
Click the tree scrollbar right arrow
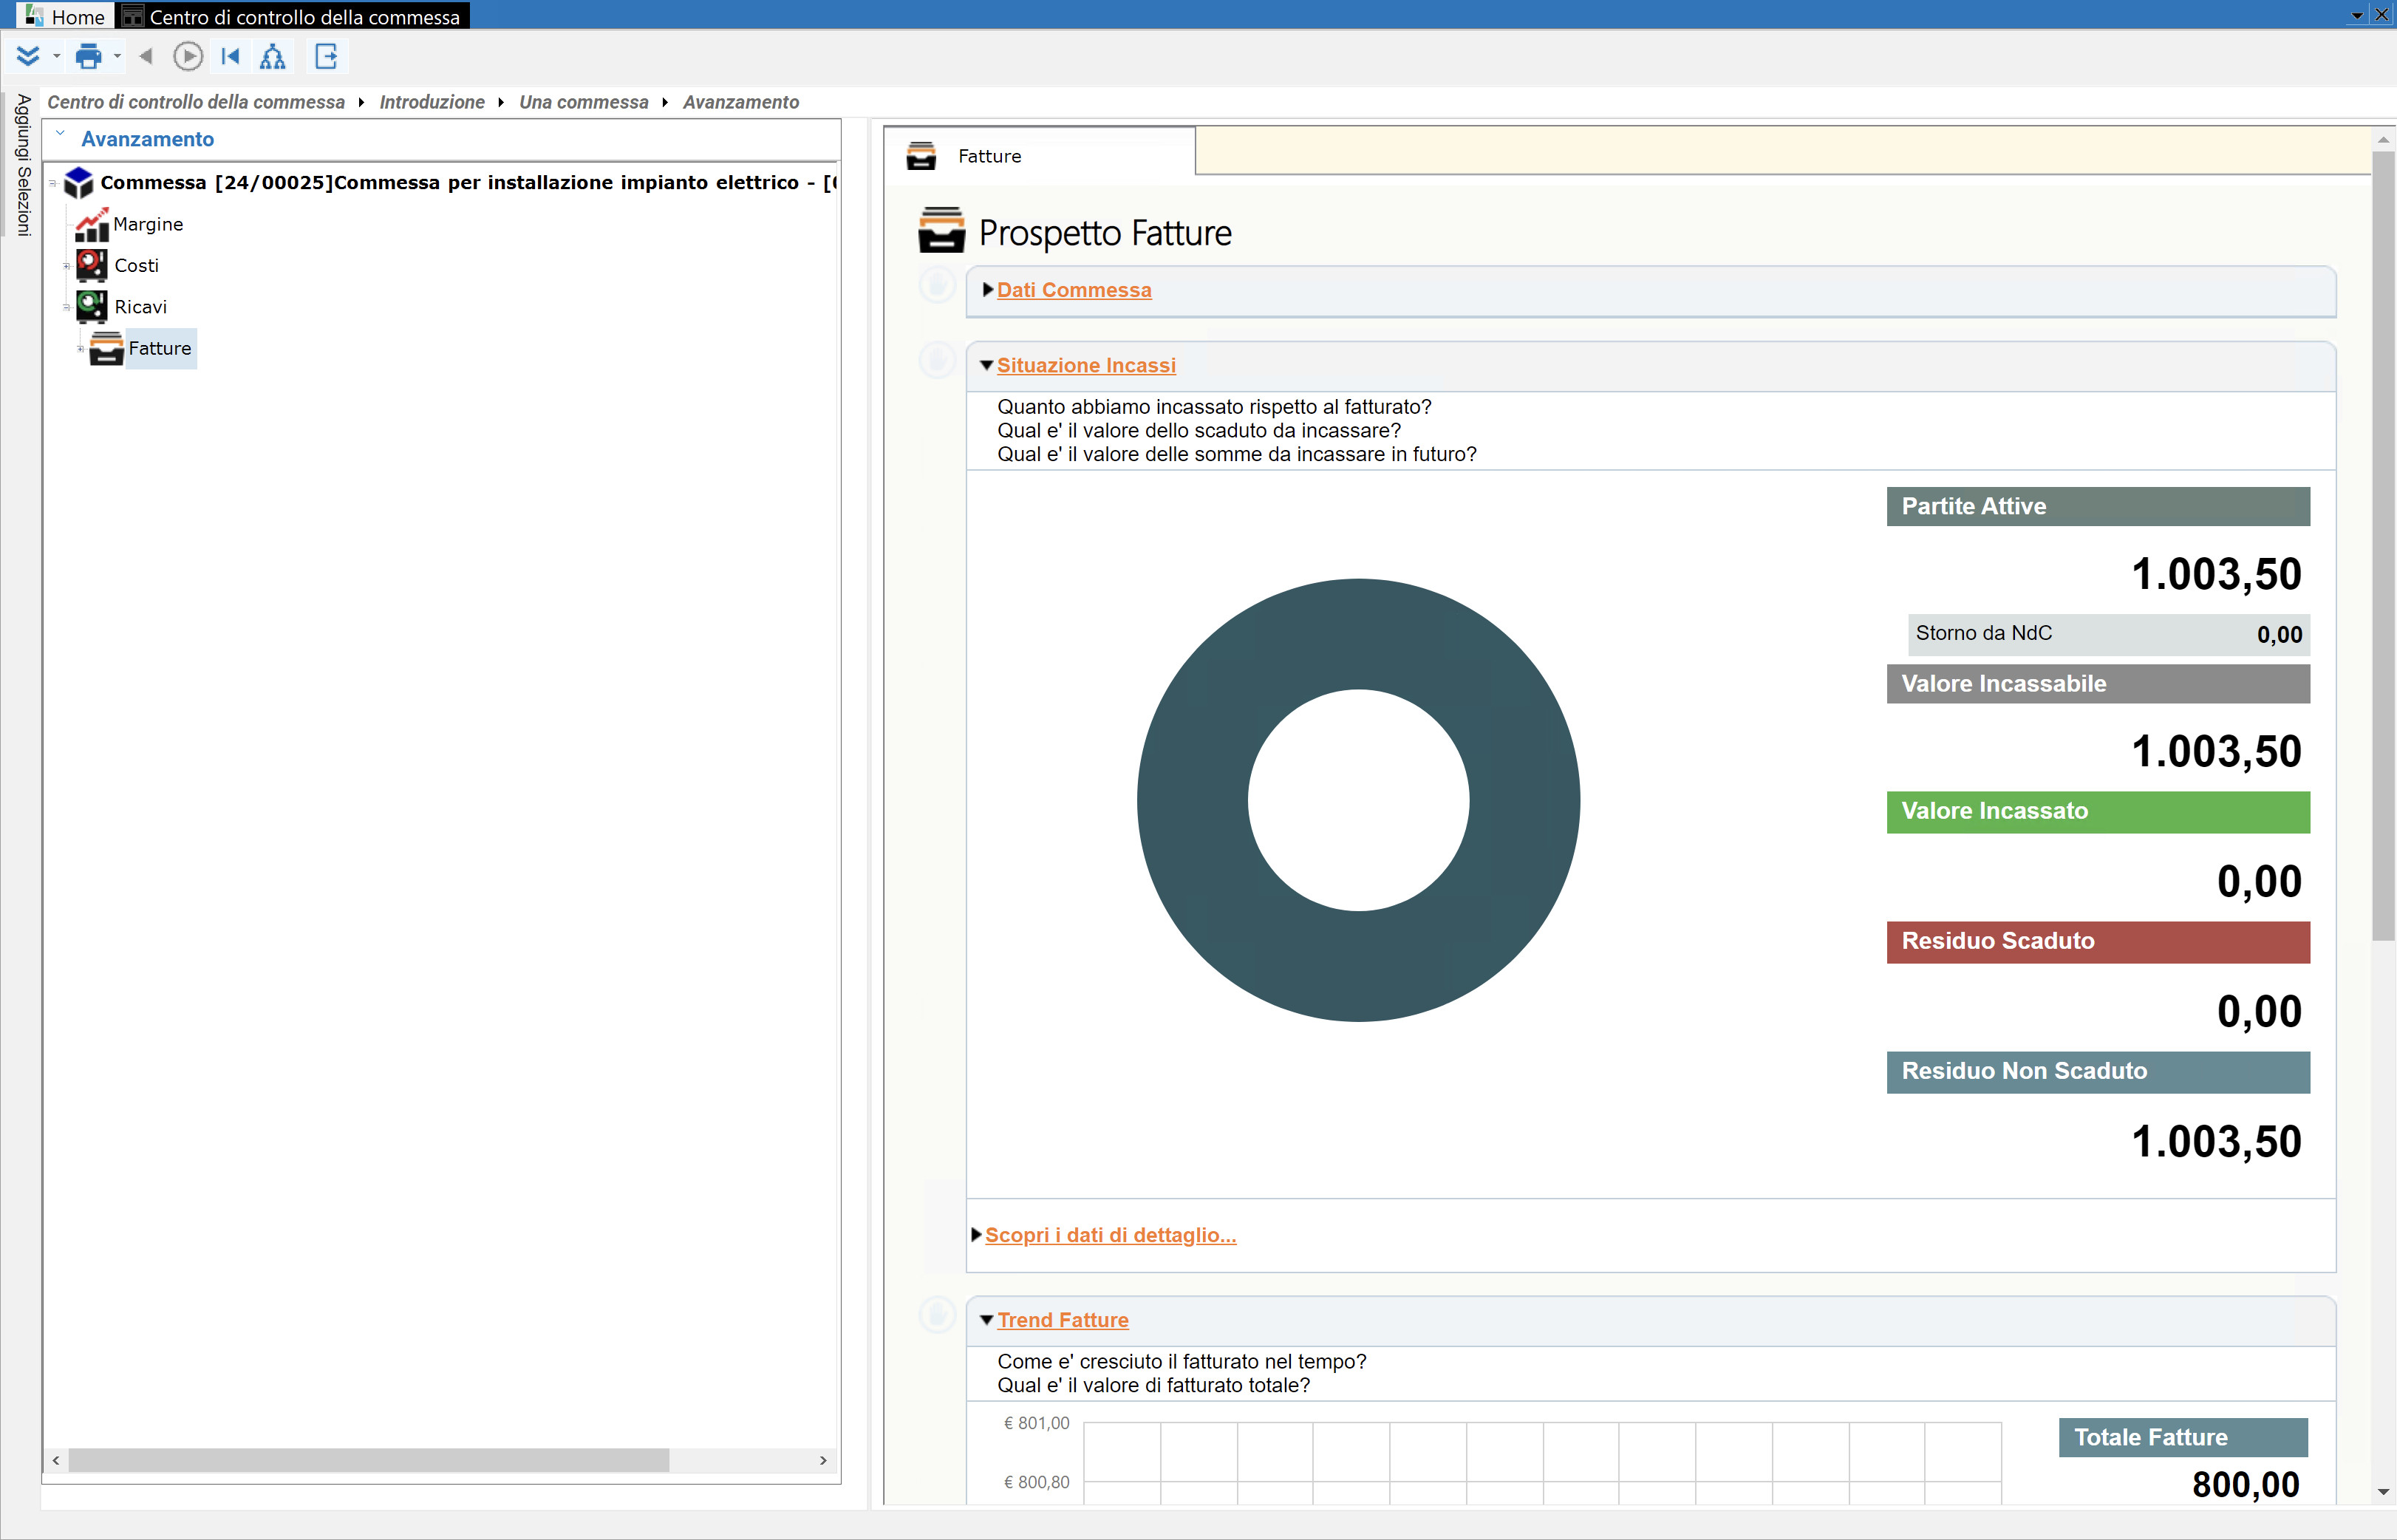[823, 1460]
